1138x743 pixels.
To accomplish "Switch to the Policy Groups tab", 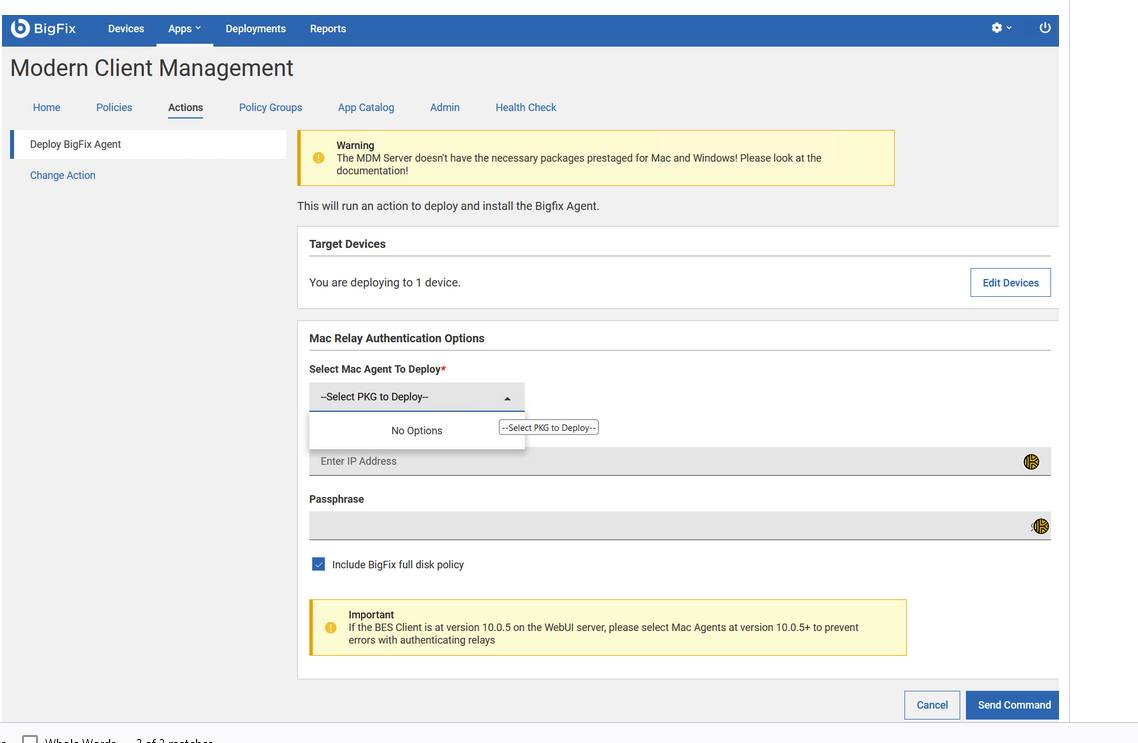I will 270,108.
